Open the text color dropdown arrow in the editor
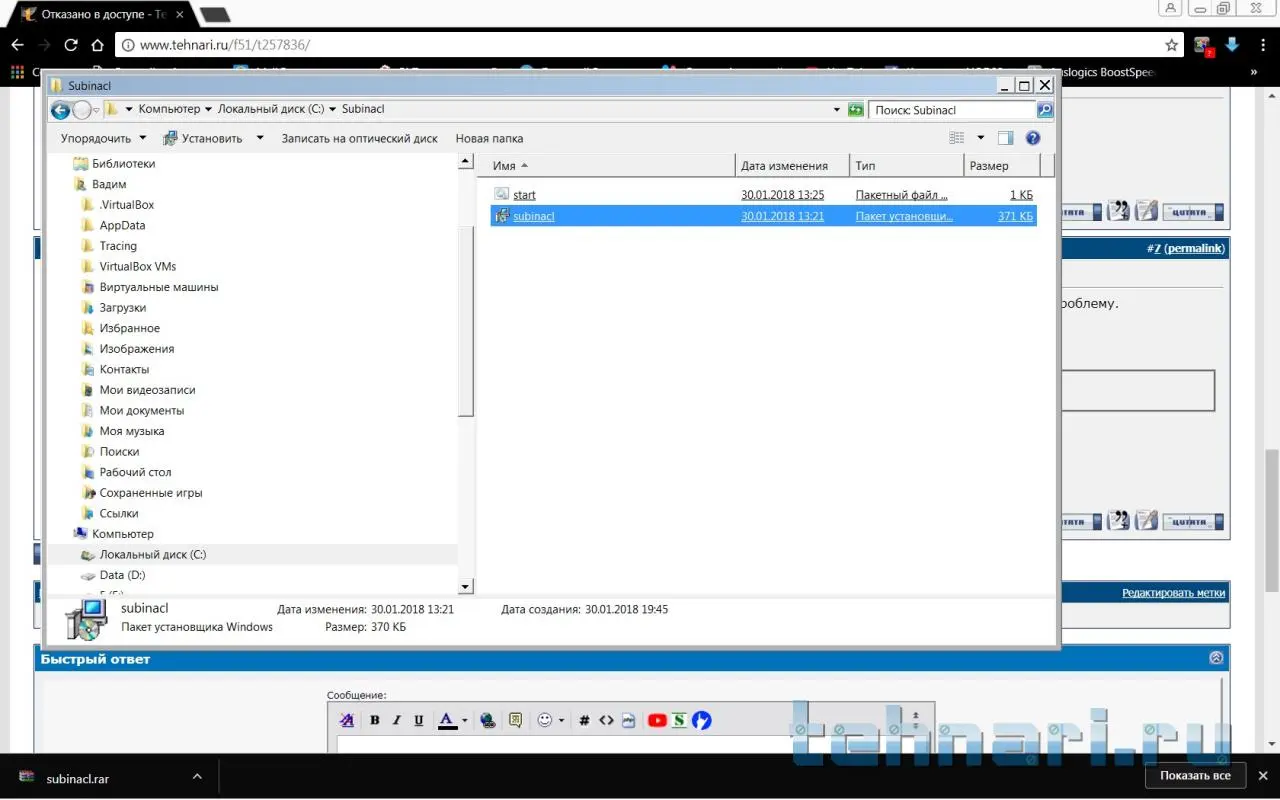The height and width of the screenshot is (800, 1280). pos(464,720)
